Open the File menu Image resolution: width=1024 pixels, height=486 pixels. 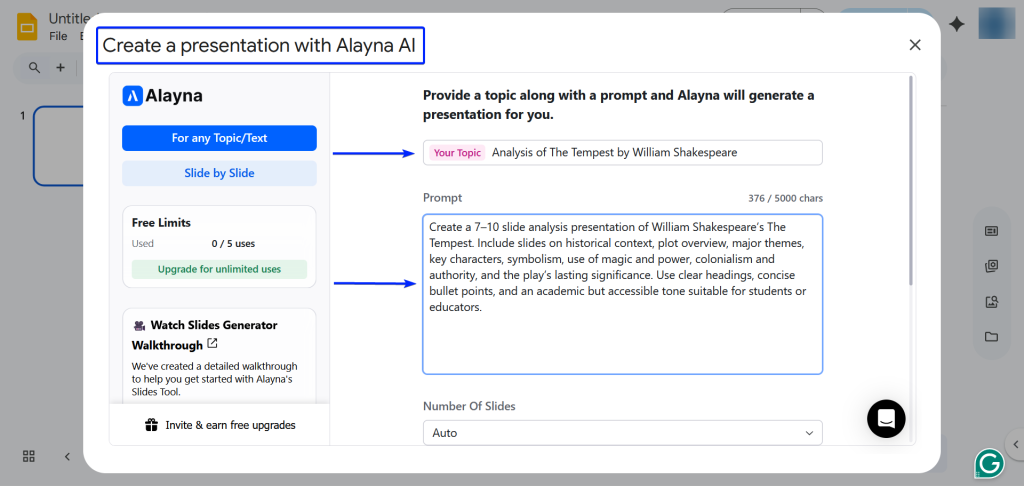click(x=58, y=36)
